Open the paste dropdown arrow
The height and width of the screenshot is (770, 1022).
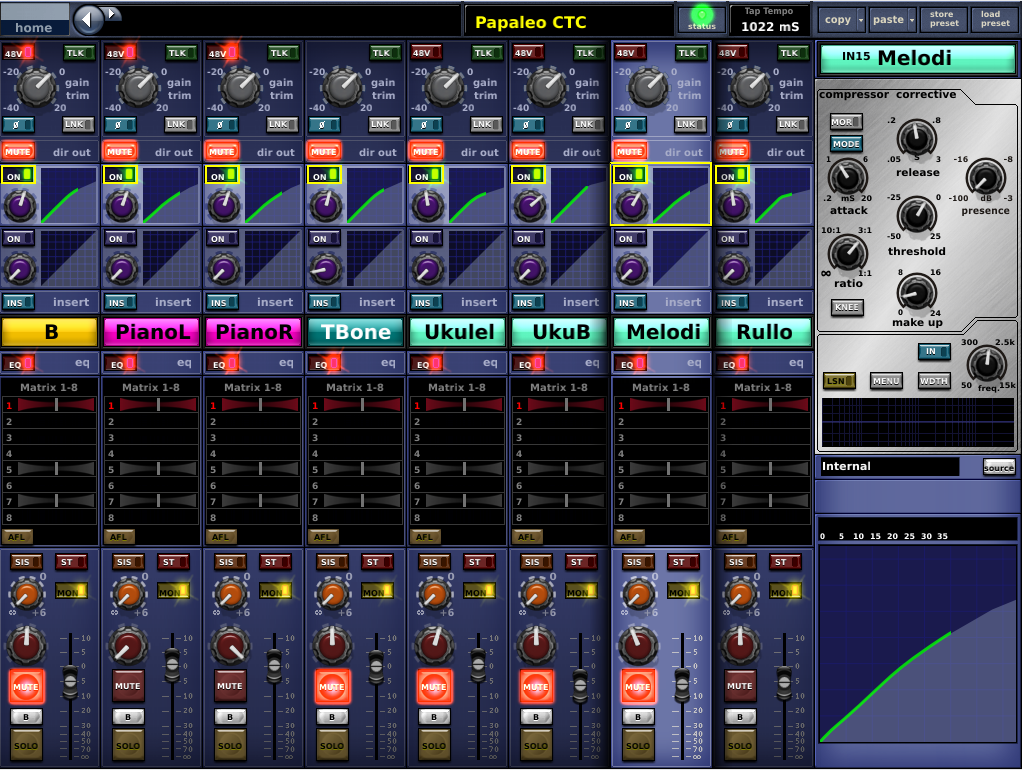[x=911, y=20]
